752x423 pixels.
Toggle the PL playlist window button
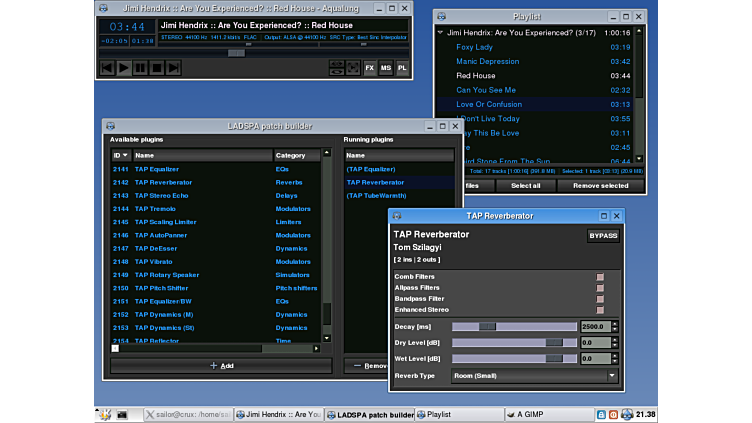tap(402, 68)
